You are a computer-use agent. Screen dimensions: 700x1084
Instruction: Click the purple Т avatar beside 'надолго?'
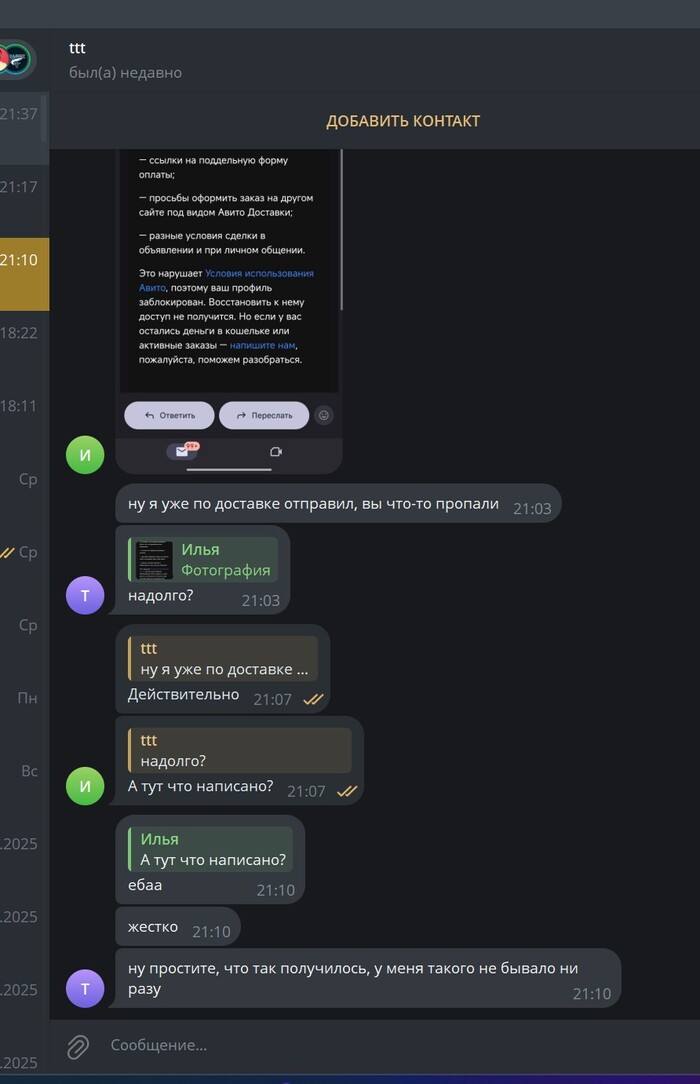tap(85, 595)
